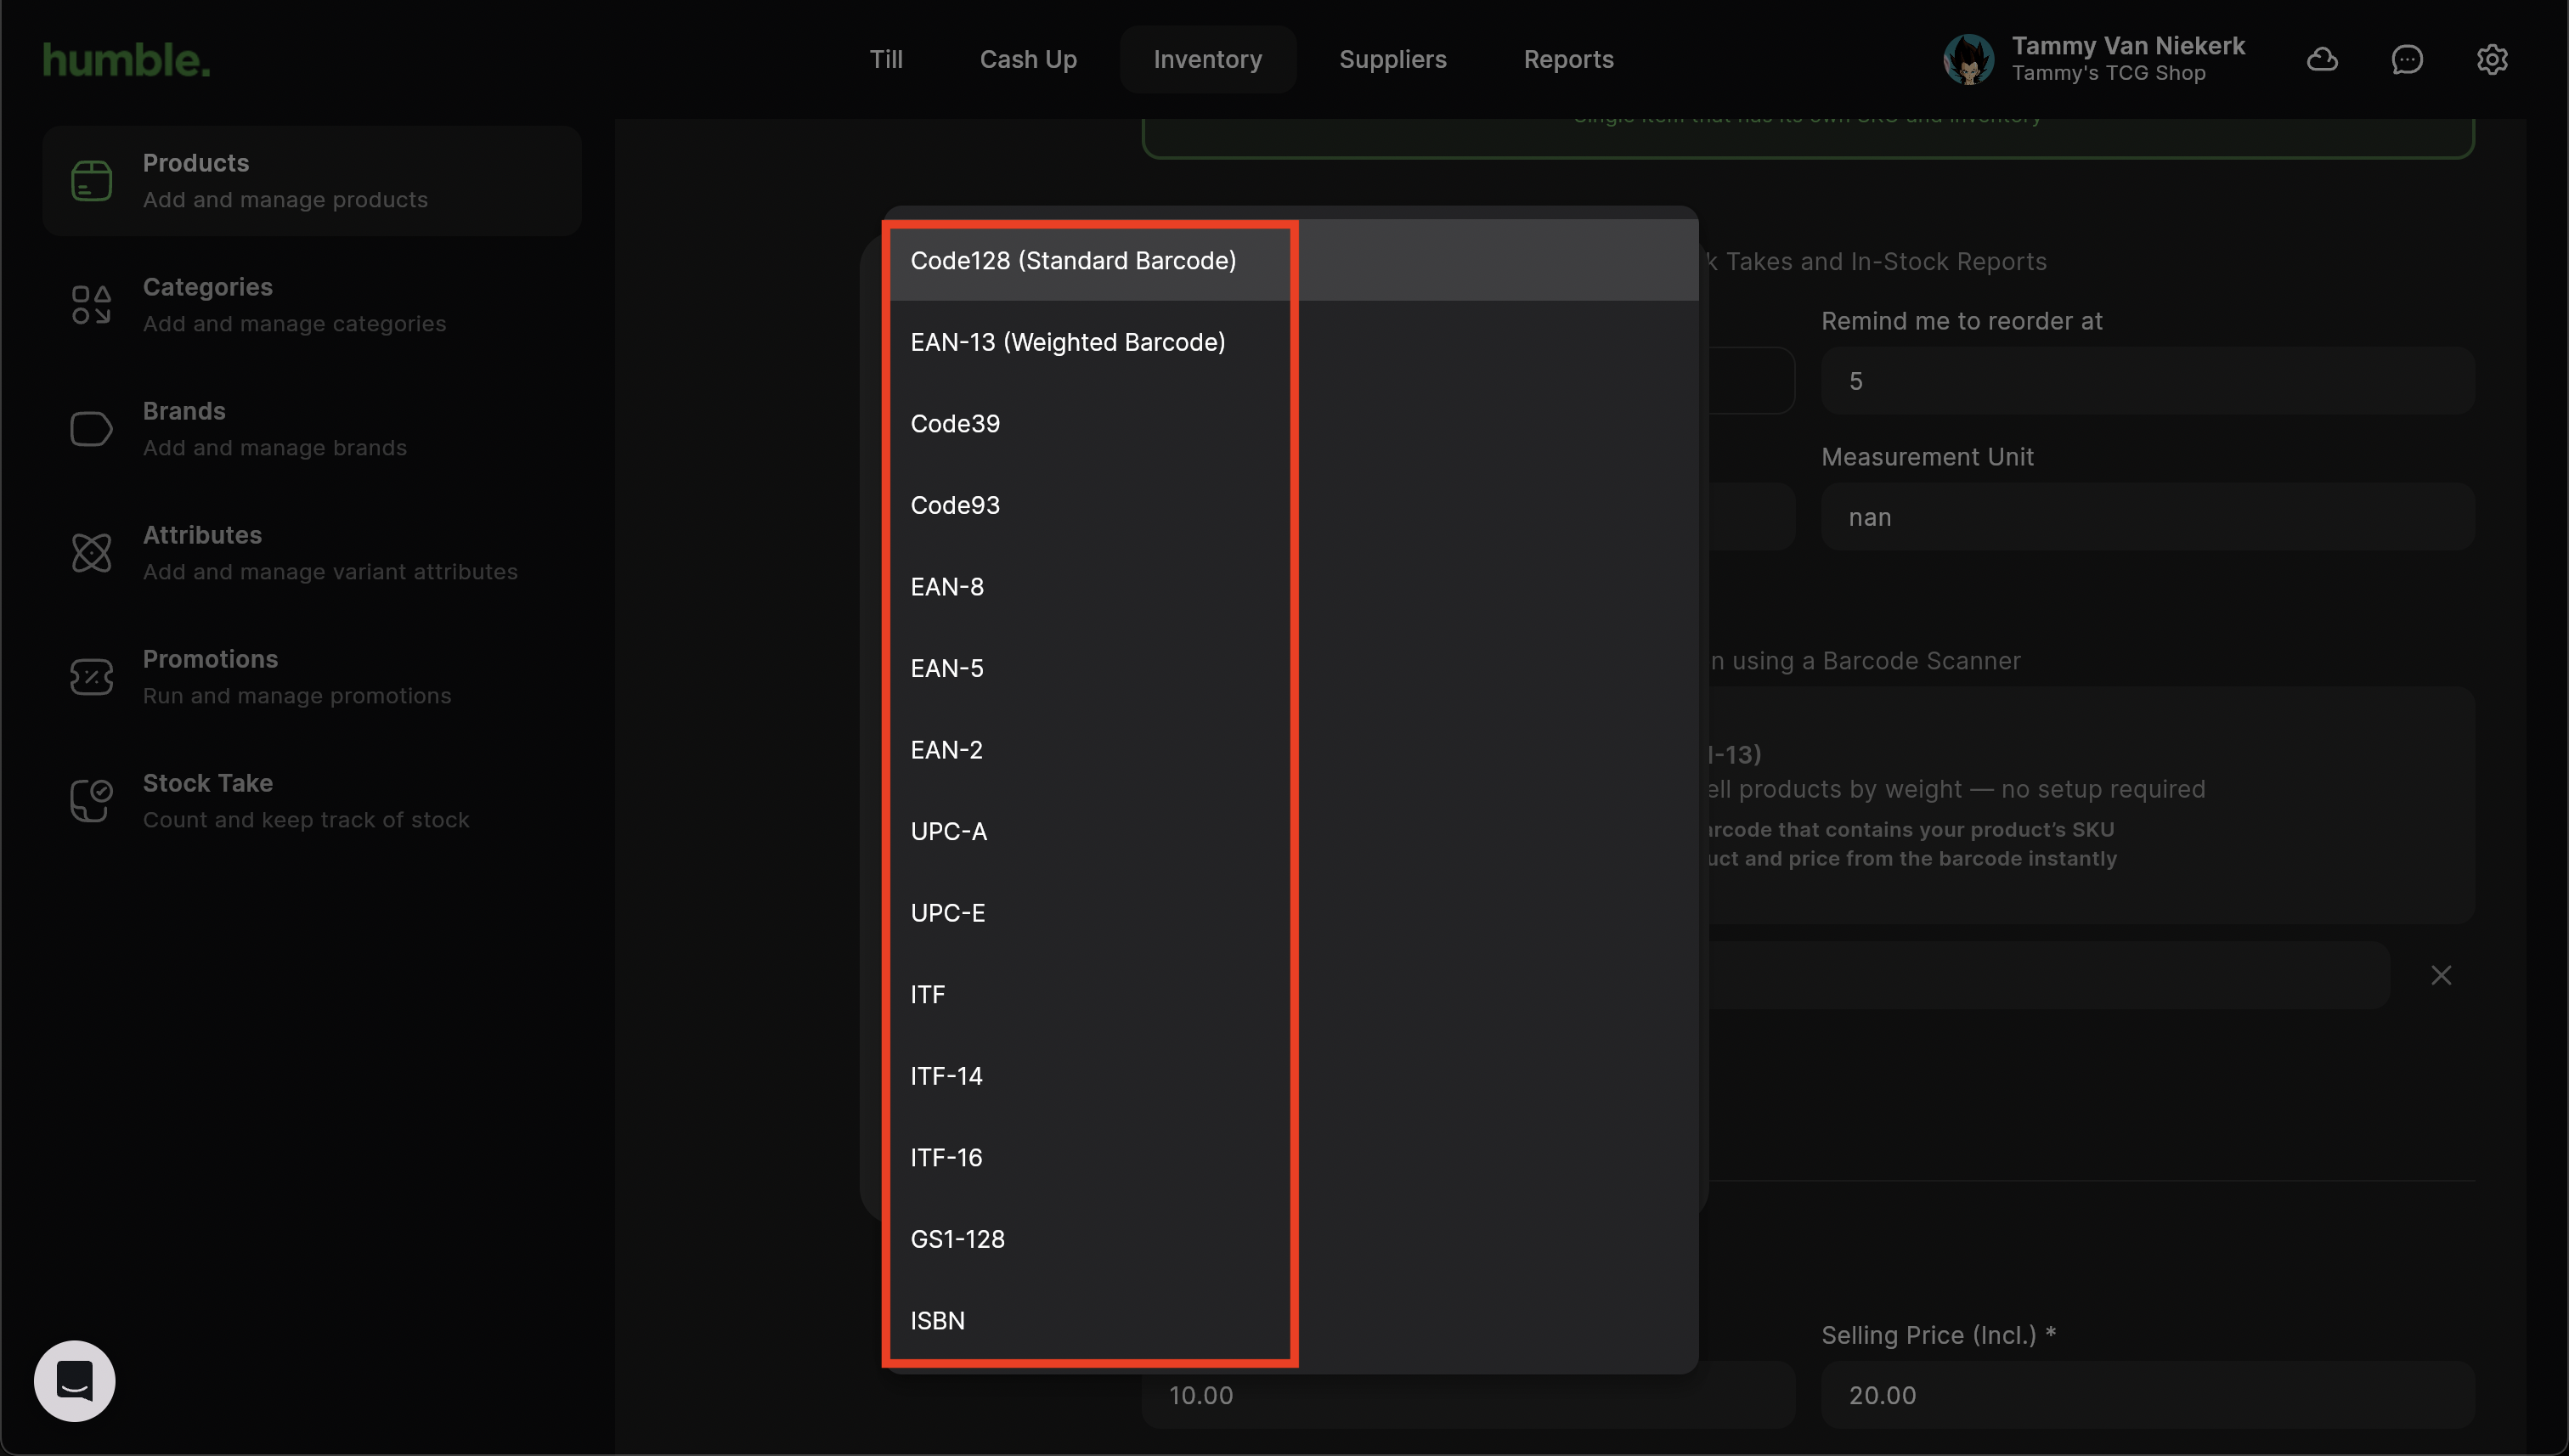Image resolution: width=2569 pixels, height=1456 pixels.
Task: Switch to the Till tab
Action: [x=885, y=60]
